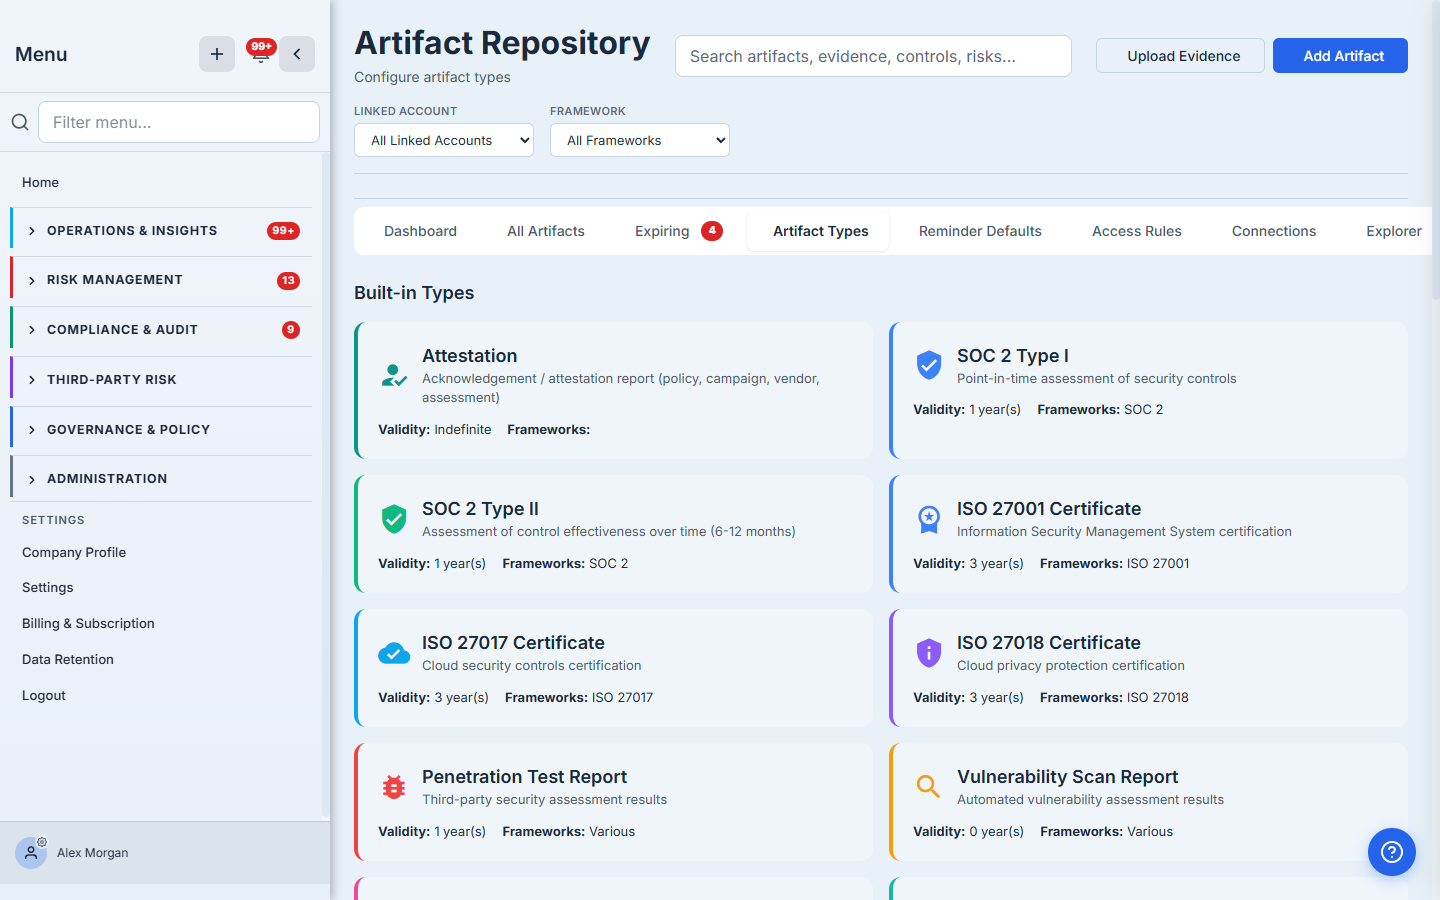Click the Attestation user-check icon

pyautogui.click(x=394, y=375)
